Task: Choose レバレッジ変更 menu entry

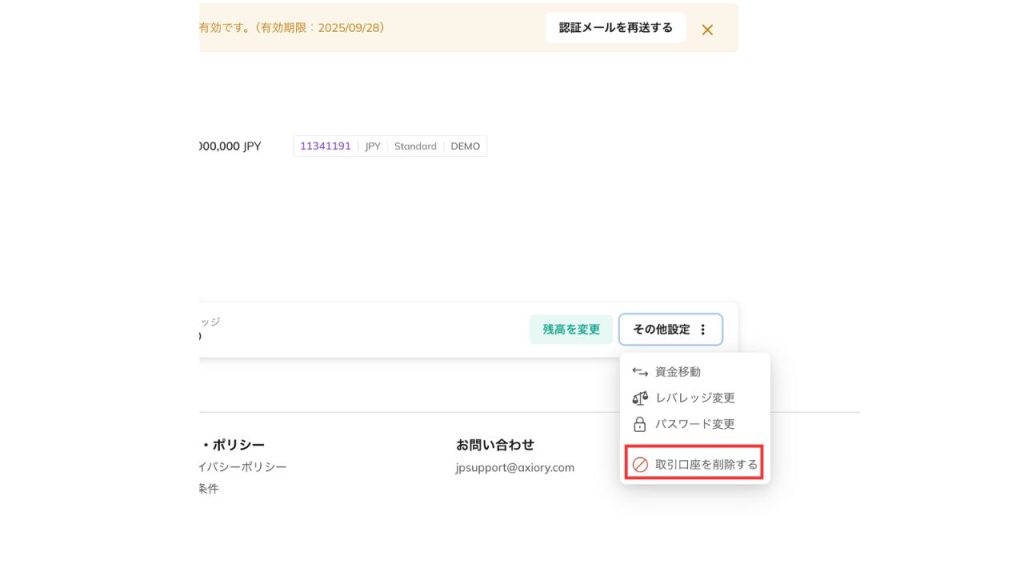Action: point(695,398)
